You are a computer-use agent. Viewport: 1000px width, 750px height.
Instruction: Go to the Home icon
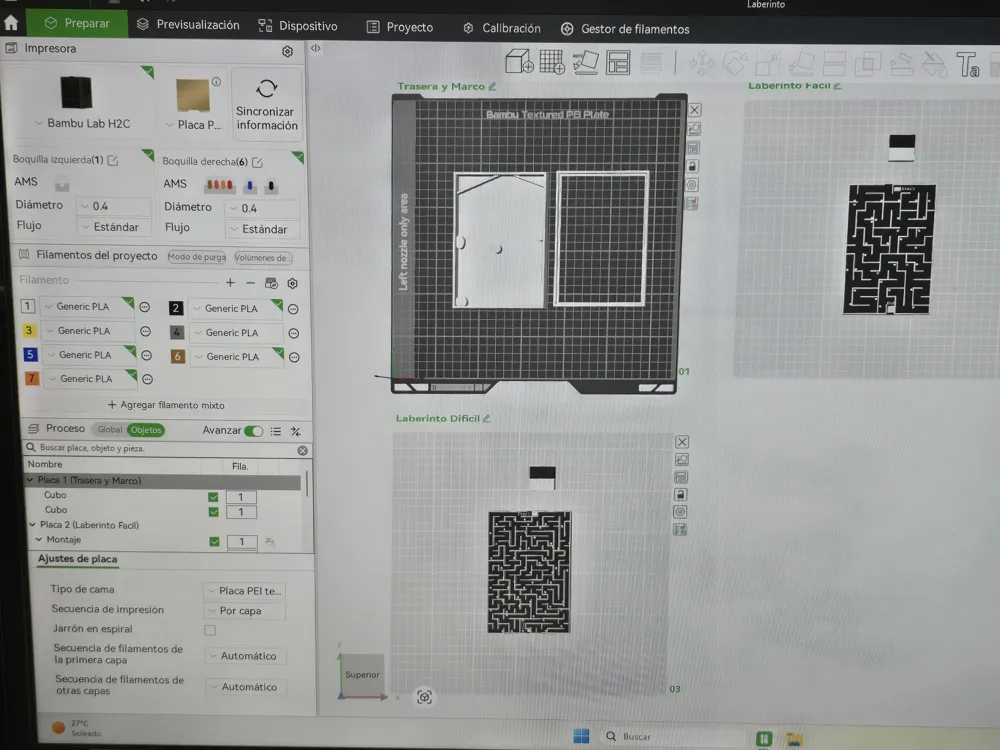coord(11,23)
